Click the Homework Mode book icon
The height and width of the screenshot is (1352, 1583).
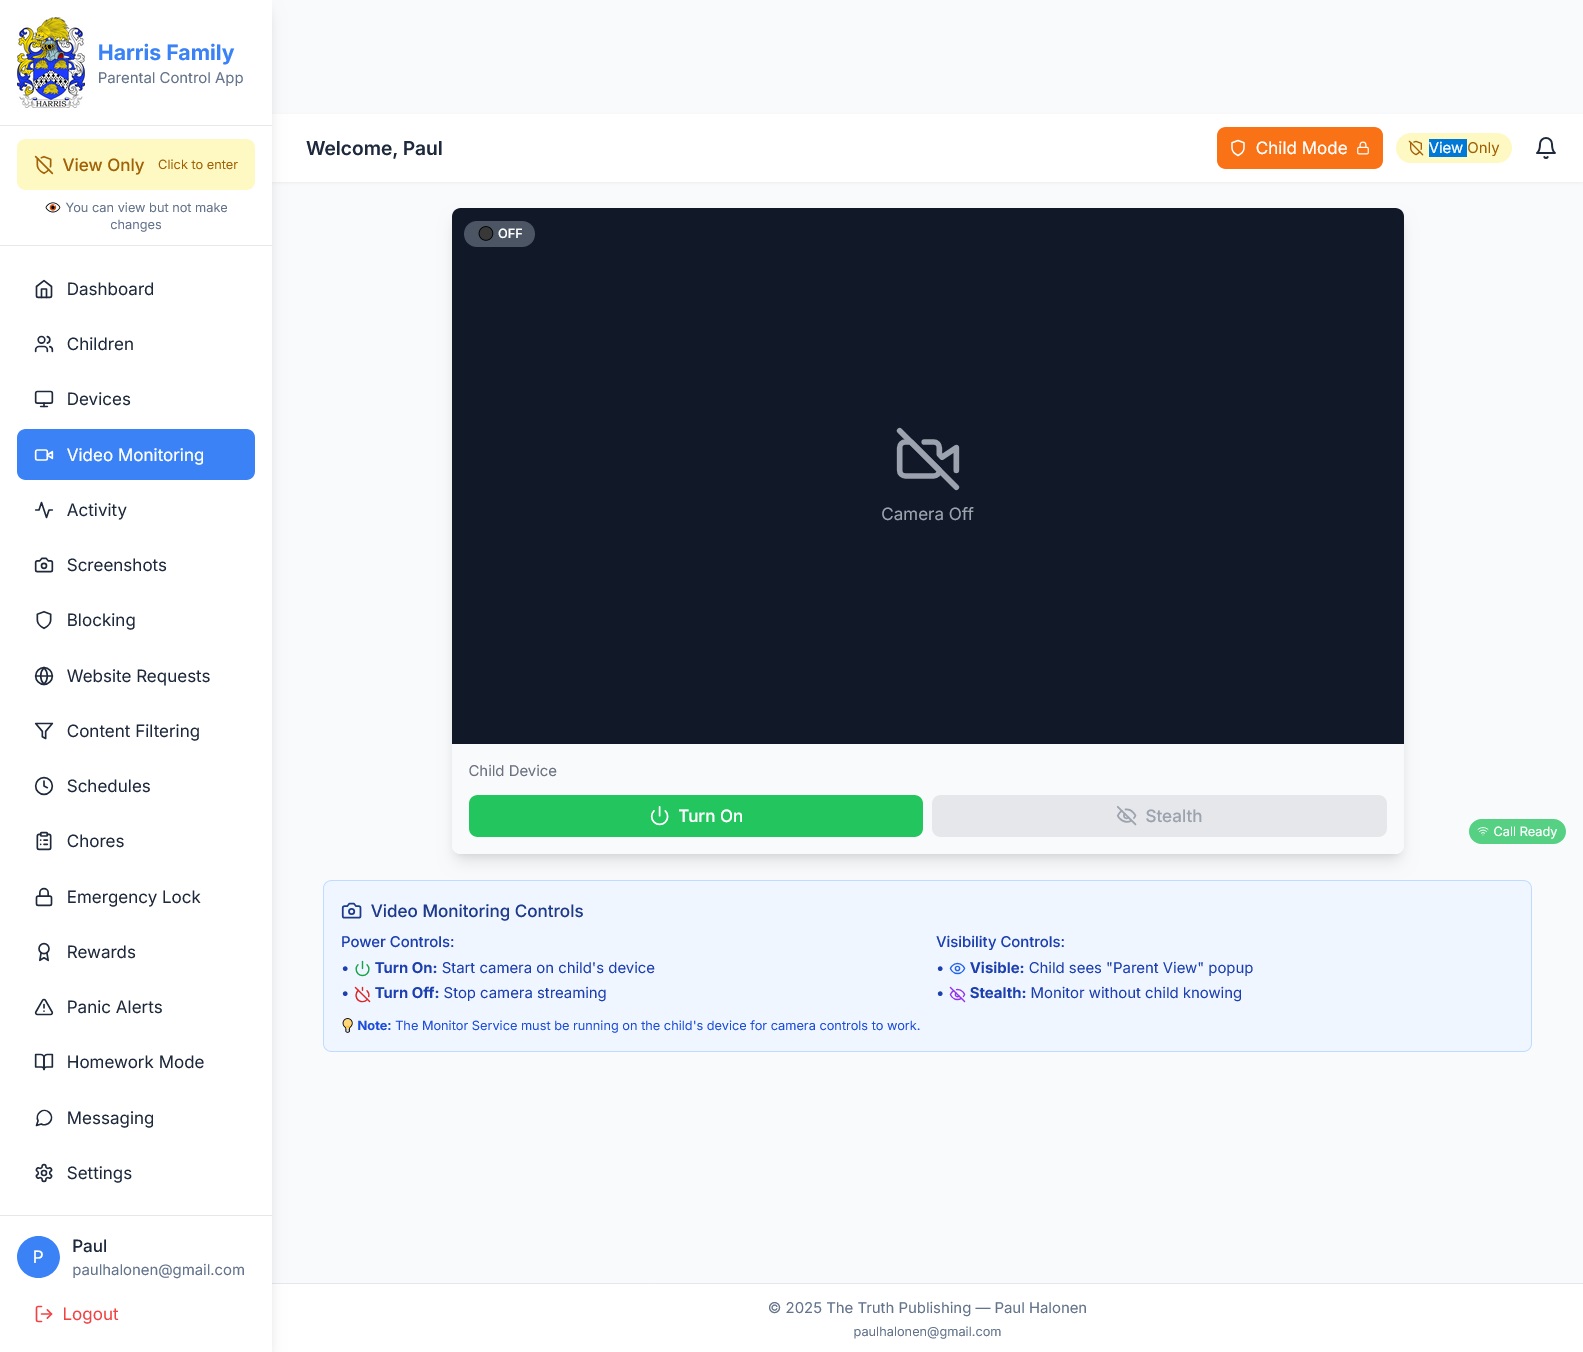point(44,1062)
